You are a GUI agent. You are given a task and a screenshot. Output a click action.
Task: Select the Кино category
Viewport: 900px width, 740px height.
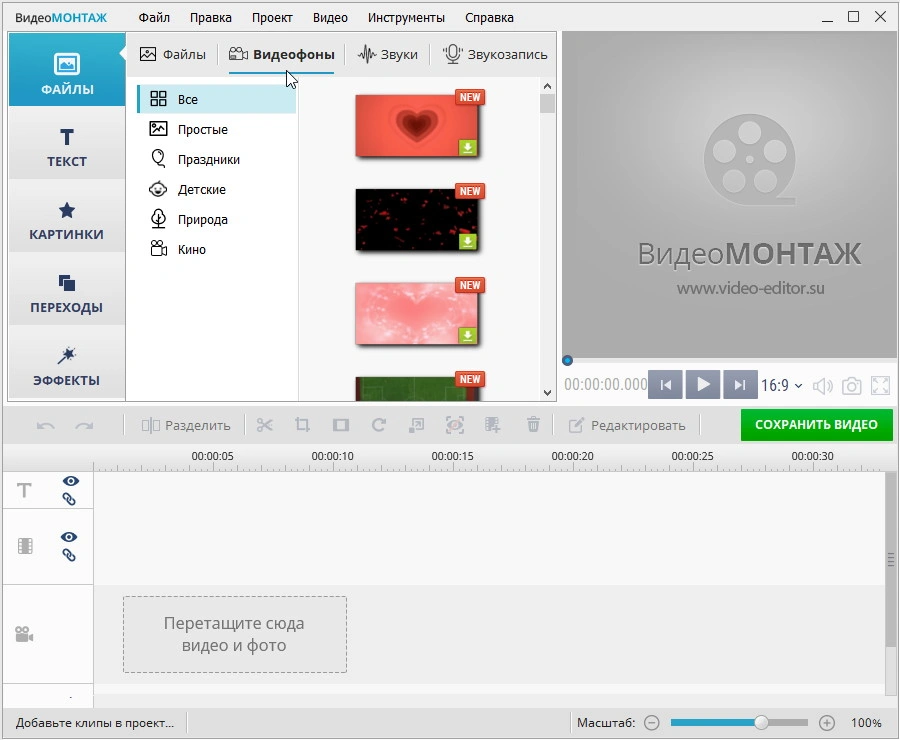pos(217,249)
